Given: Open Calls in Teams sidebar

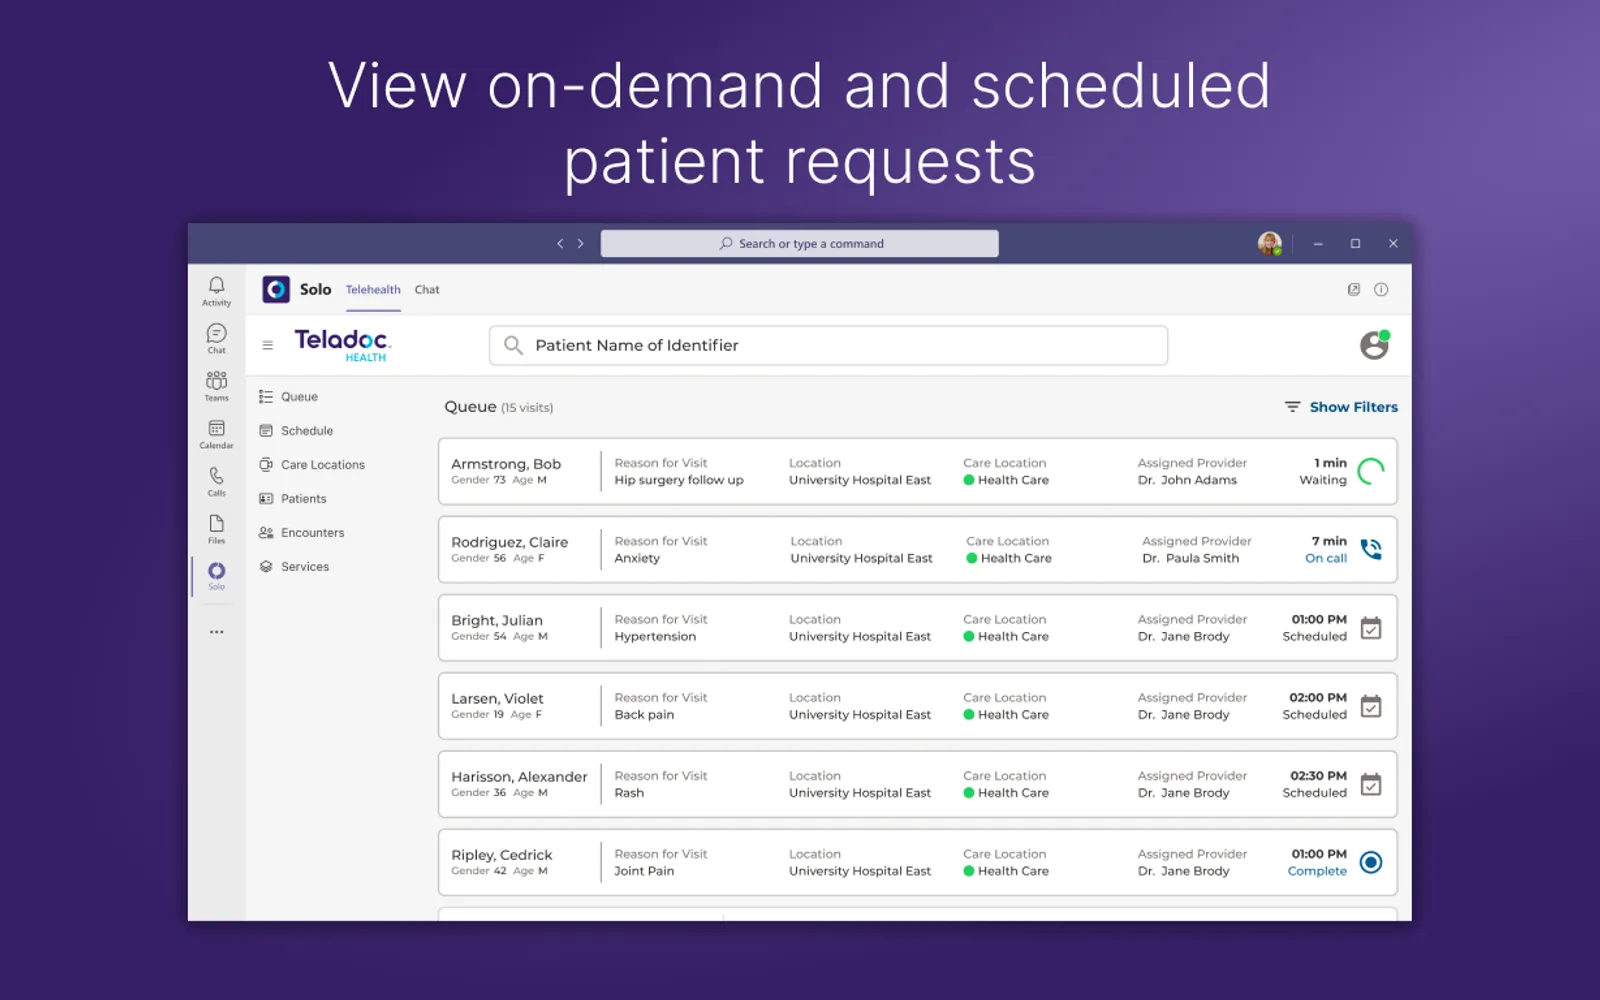Looking at the screenshot, I should [216, 482].
